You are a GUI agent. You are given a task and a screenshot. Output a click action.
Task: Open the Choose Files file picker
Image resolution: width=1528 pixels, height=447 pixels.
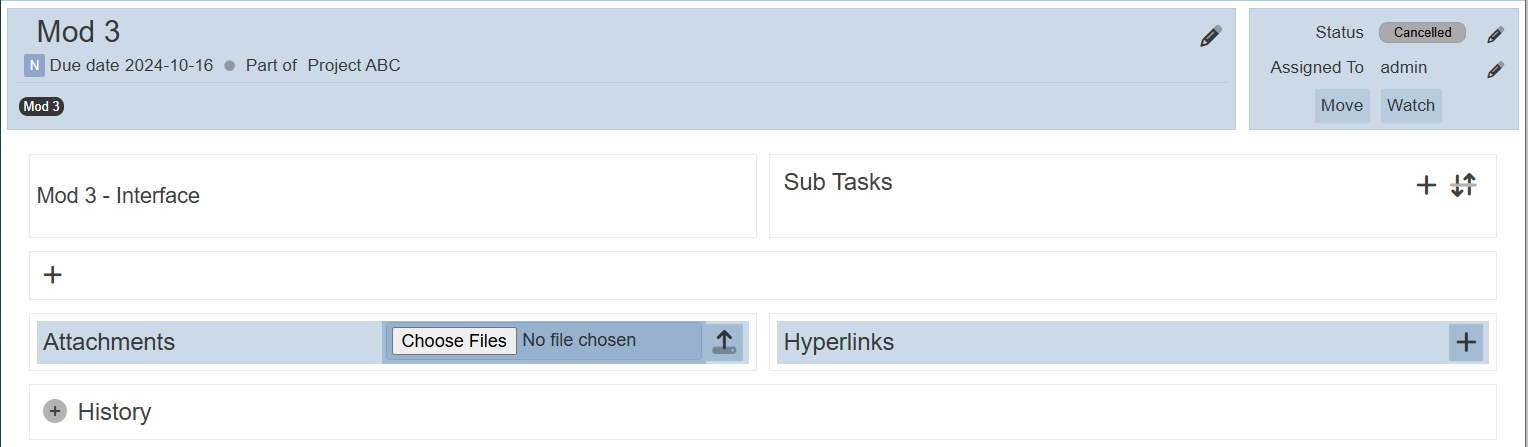coord(454,341)
